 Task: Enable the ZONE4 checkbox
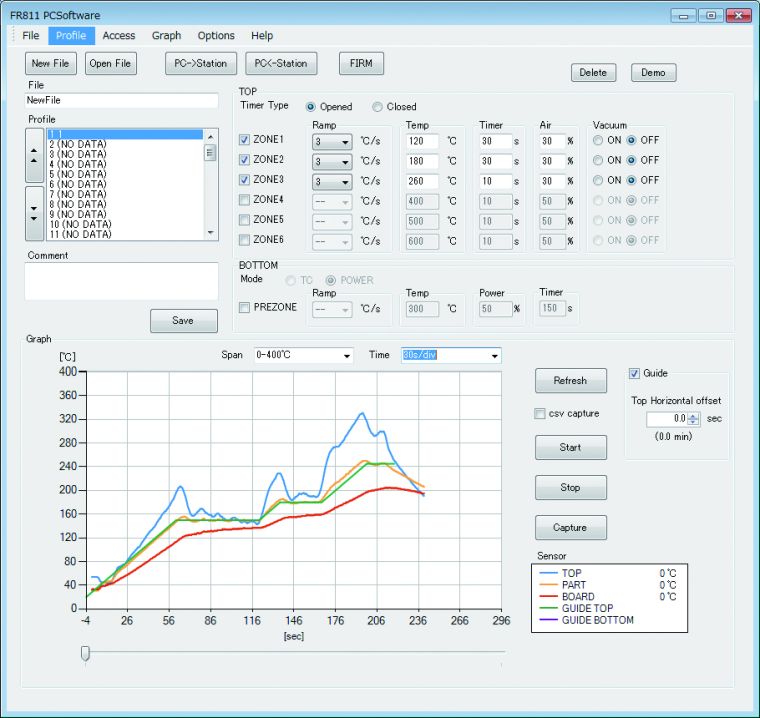click(245, 200)
